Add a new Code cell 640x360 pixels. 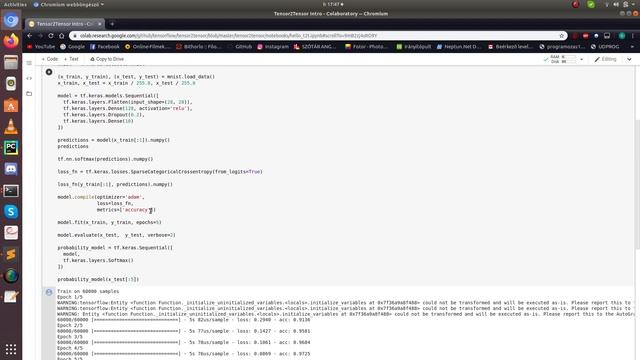(x=50, y=59)
